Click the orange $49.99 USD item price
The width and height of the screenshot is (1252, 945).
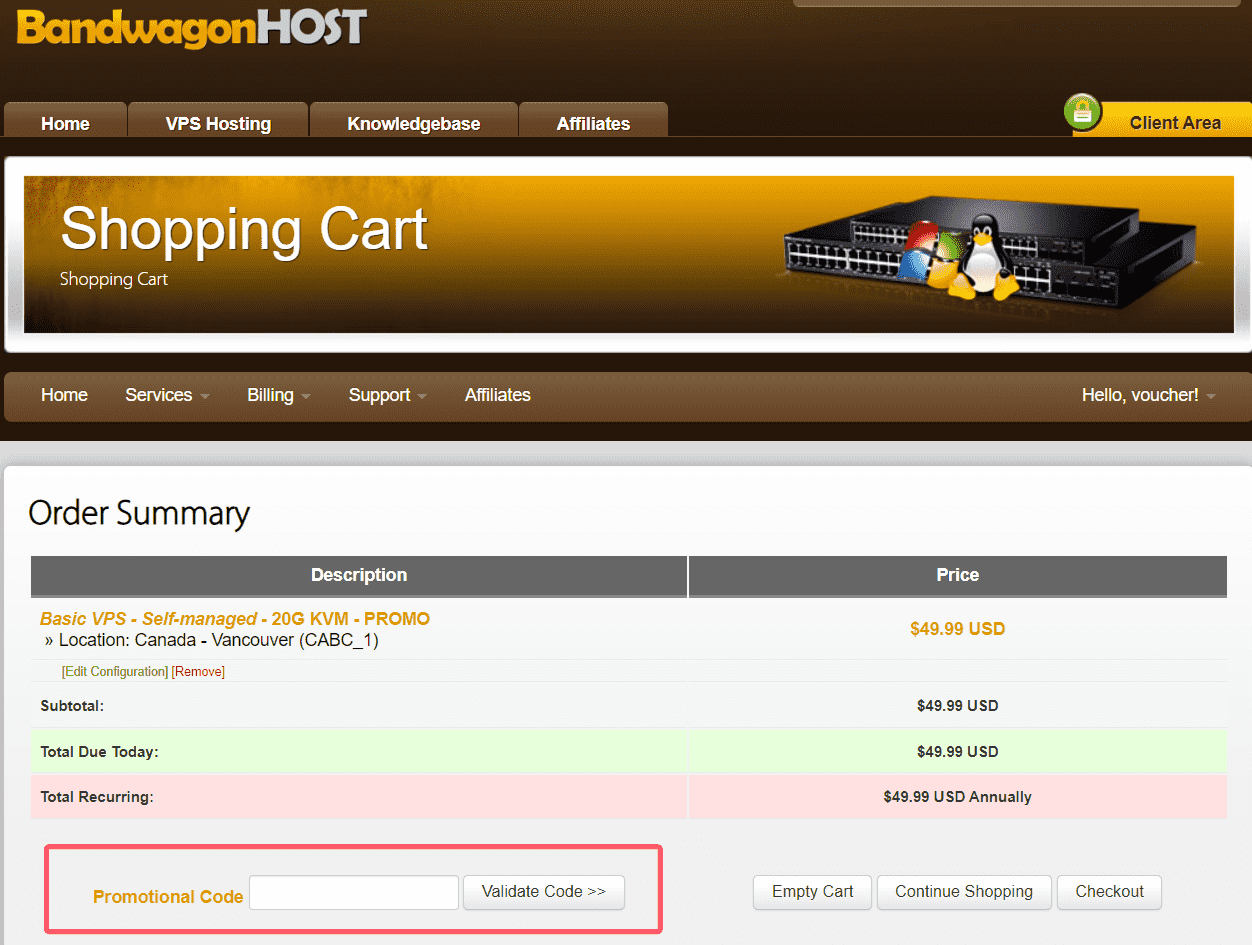pyautogui.click(x=957, y=629)
